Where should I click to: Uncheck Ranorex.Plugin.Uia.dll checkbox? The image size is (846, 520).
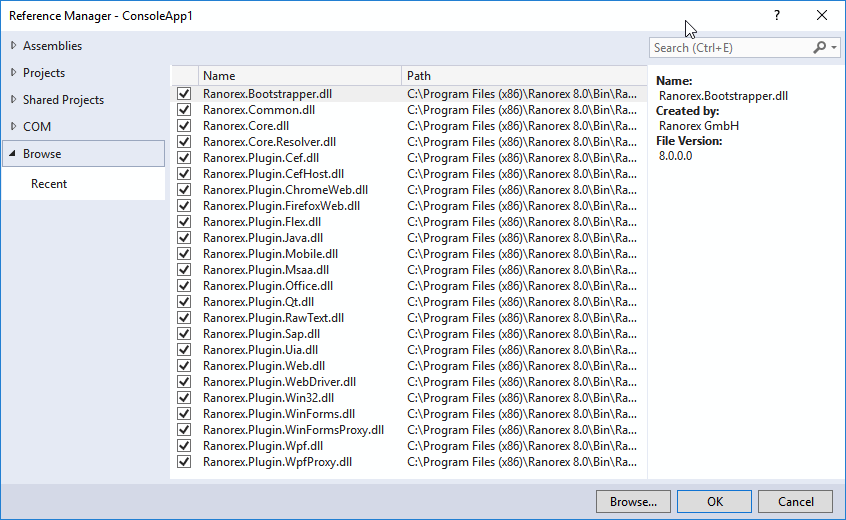(x=184, y=350)
